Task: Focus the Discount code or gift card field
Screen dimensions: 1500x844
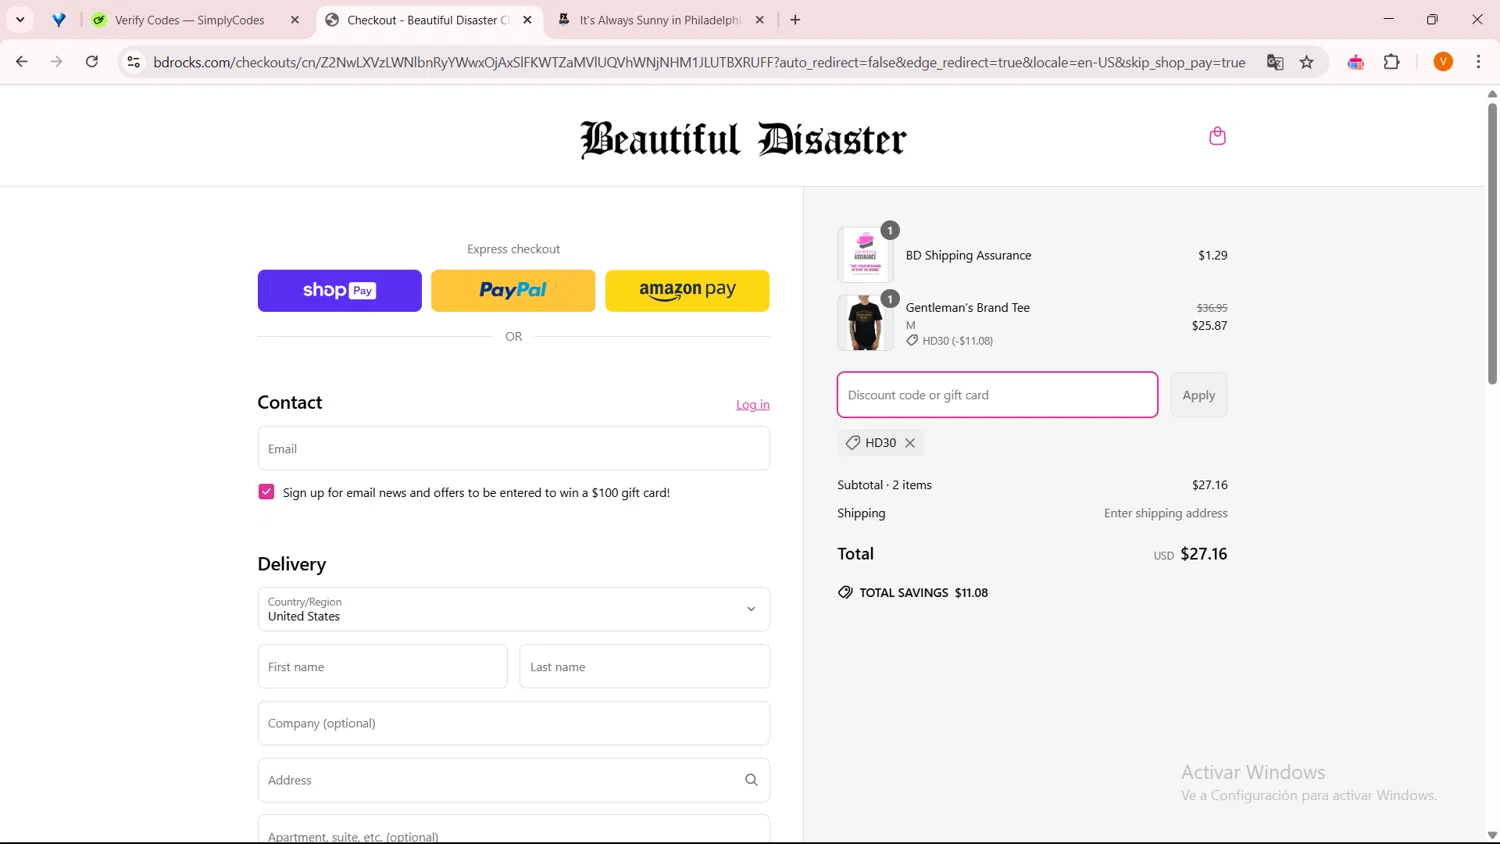Action: (997, 395)
